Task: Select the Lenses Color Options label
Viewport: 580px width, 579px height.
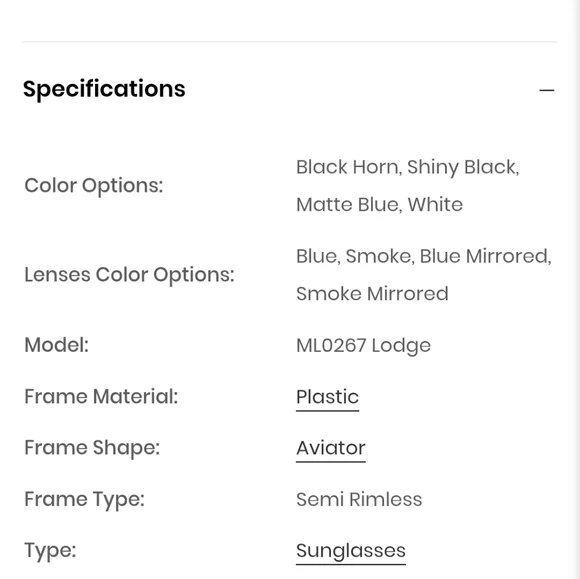Action: point(129,275)
